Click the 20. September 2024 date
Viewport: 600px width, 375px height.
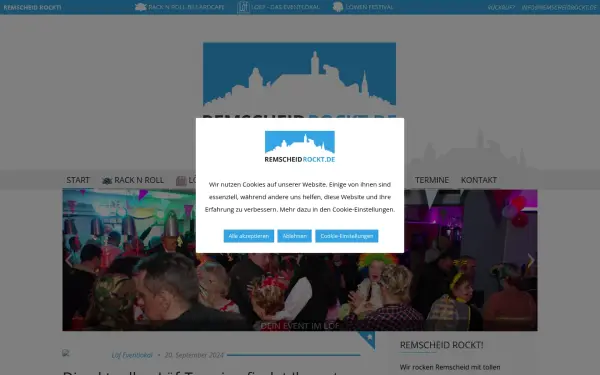[x=194, y=355]
